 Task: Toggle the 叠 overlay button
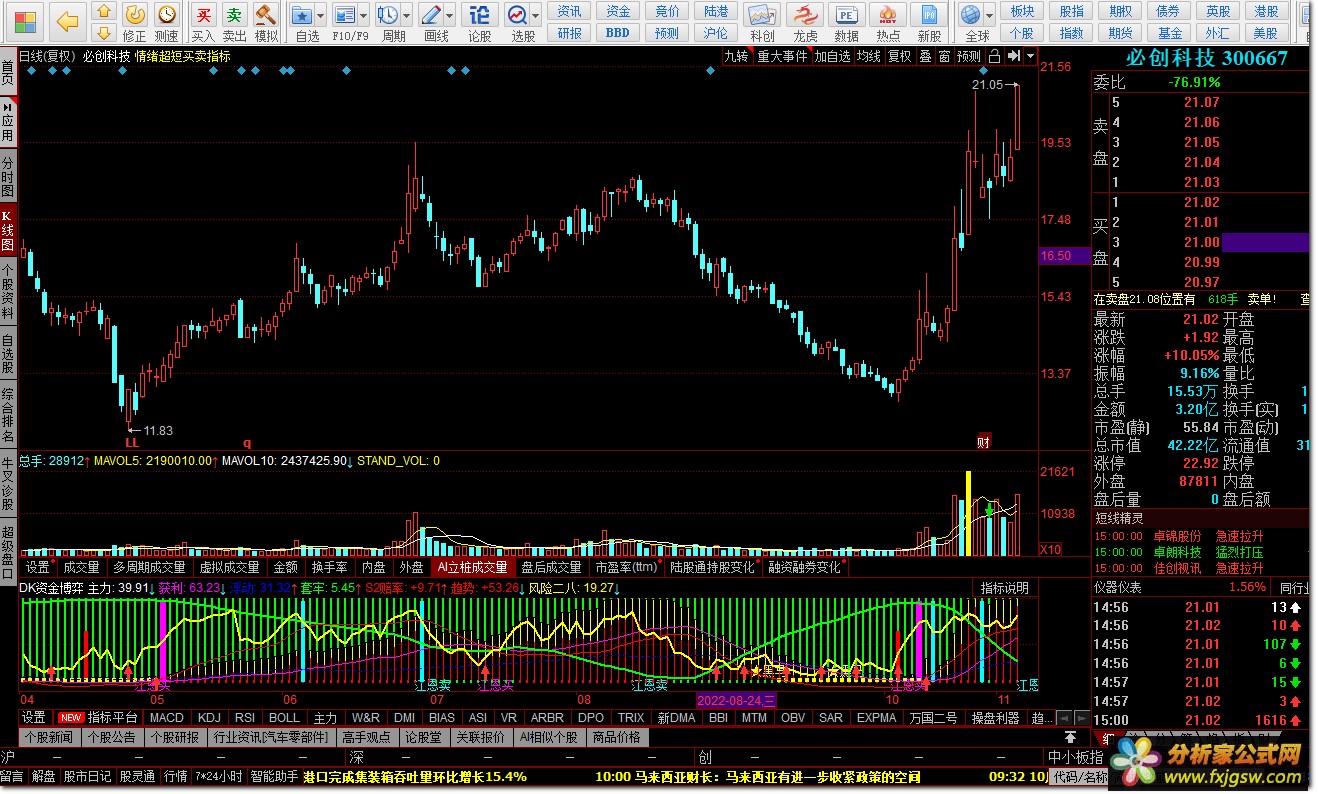pyautogui.click(x=925, y=56)
